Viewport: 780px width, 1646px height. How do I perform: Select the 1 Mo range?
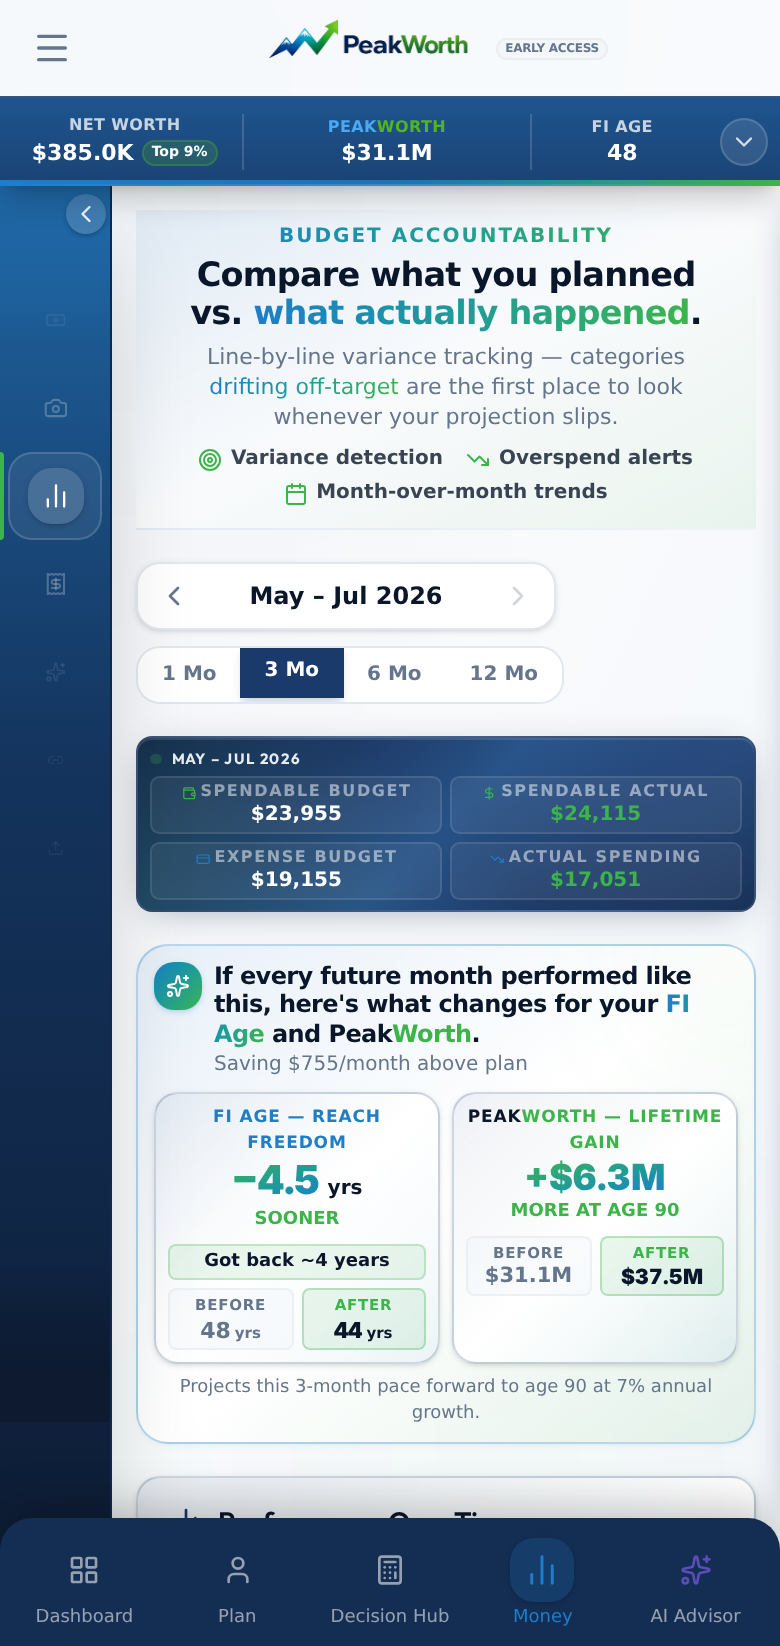tap(189, 674)
